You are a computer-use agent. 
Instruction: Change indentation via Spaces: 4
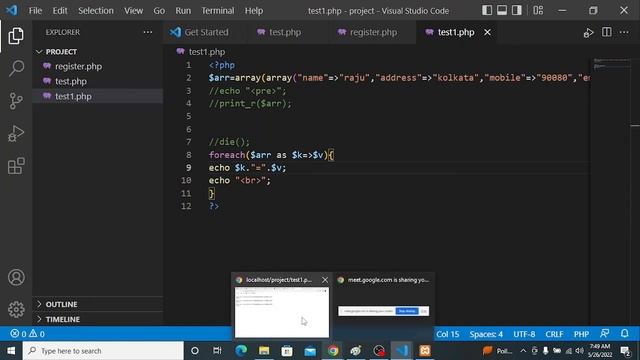486,334
